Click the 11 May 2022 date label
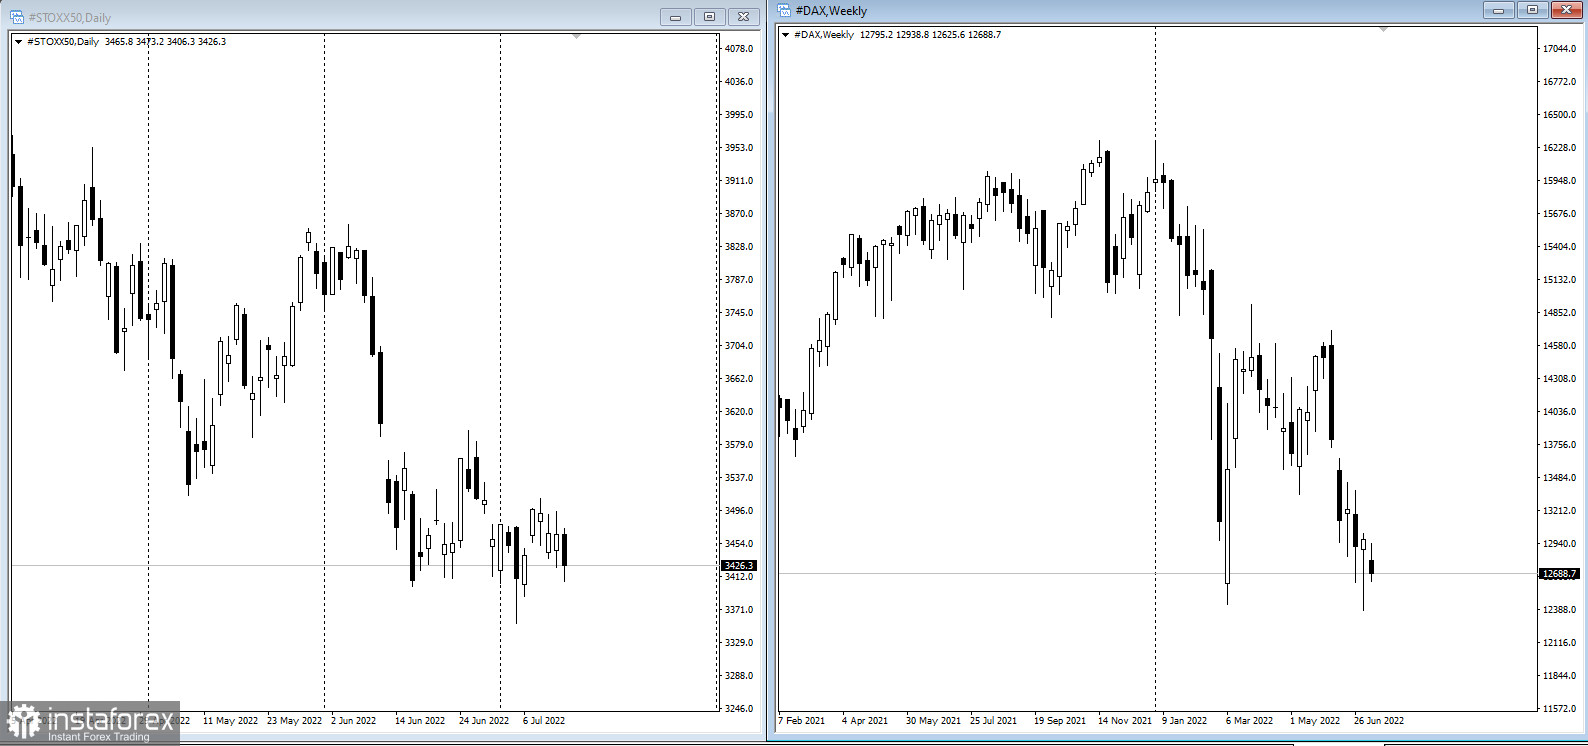 pos(230,721)
